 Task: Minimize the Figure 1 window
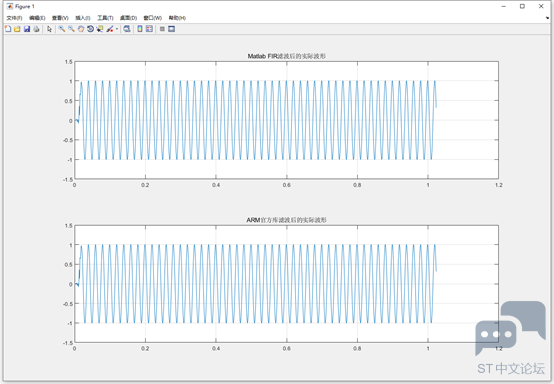coord(504,6)
